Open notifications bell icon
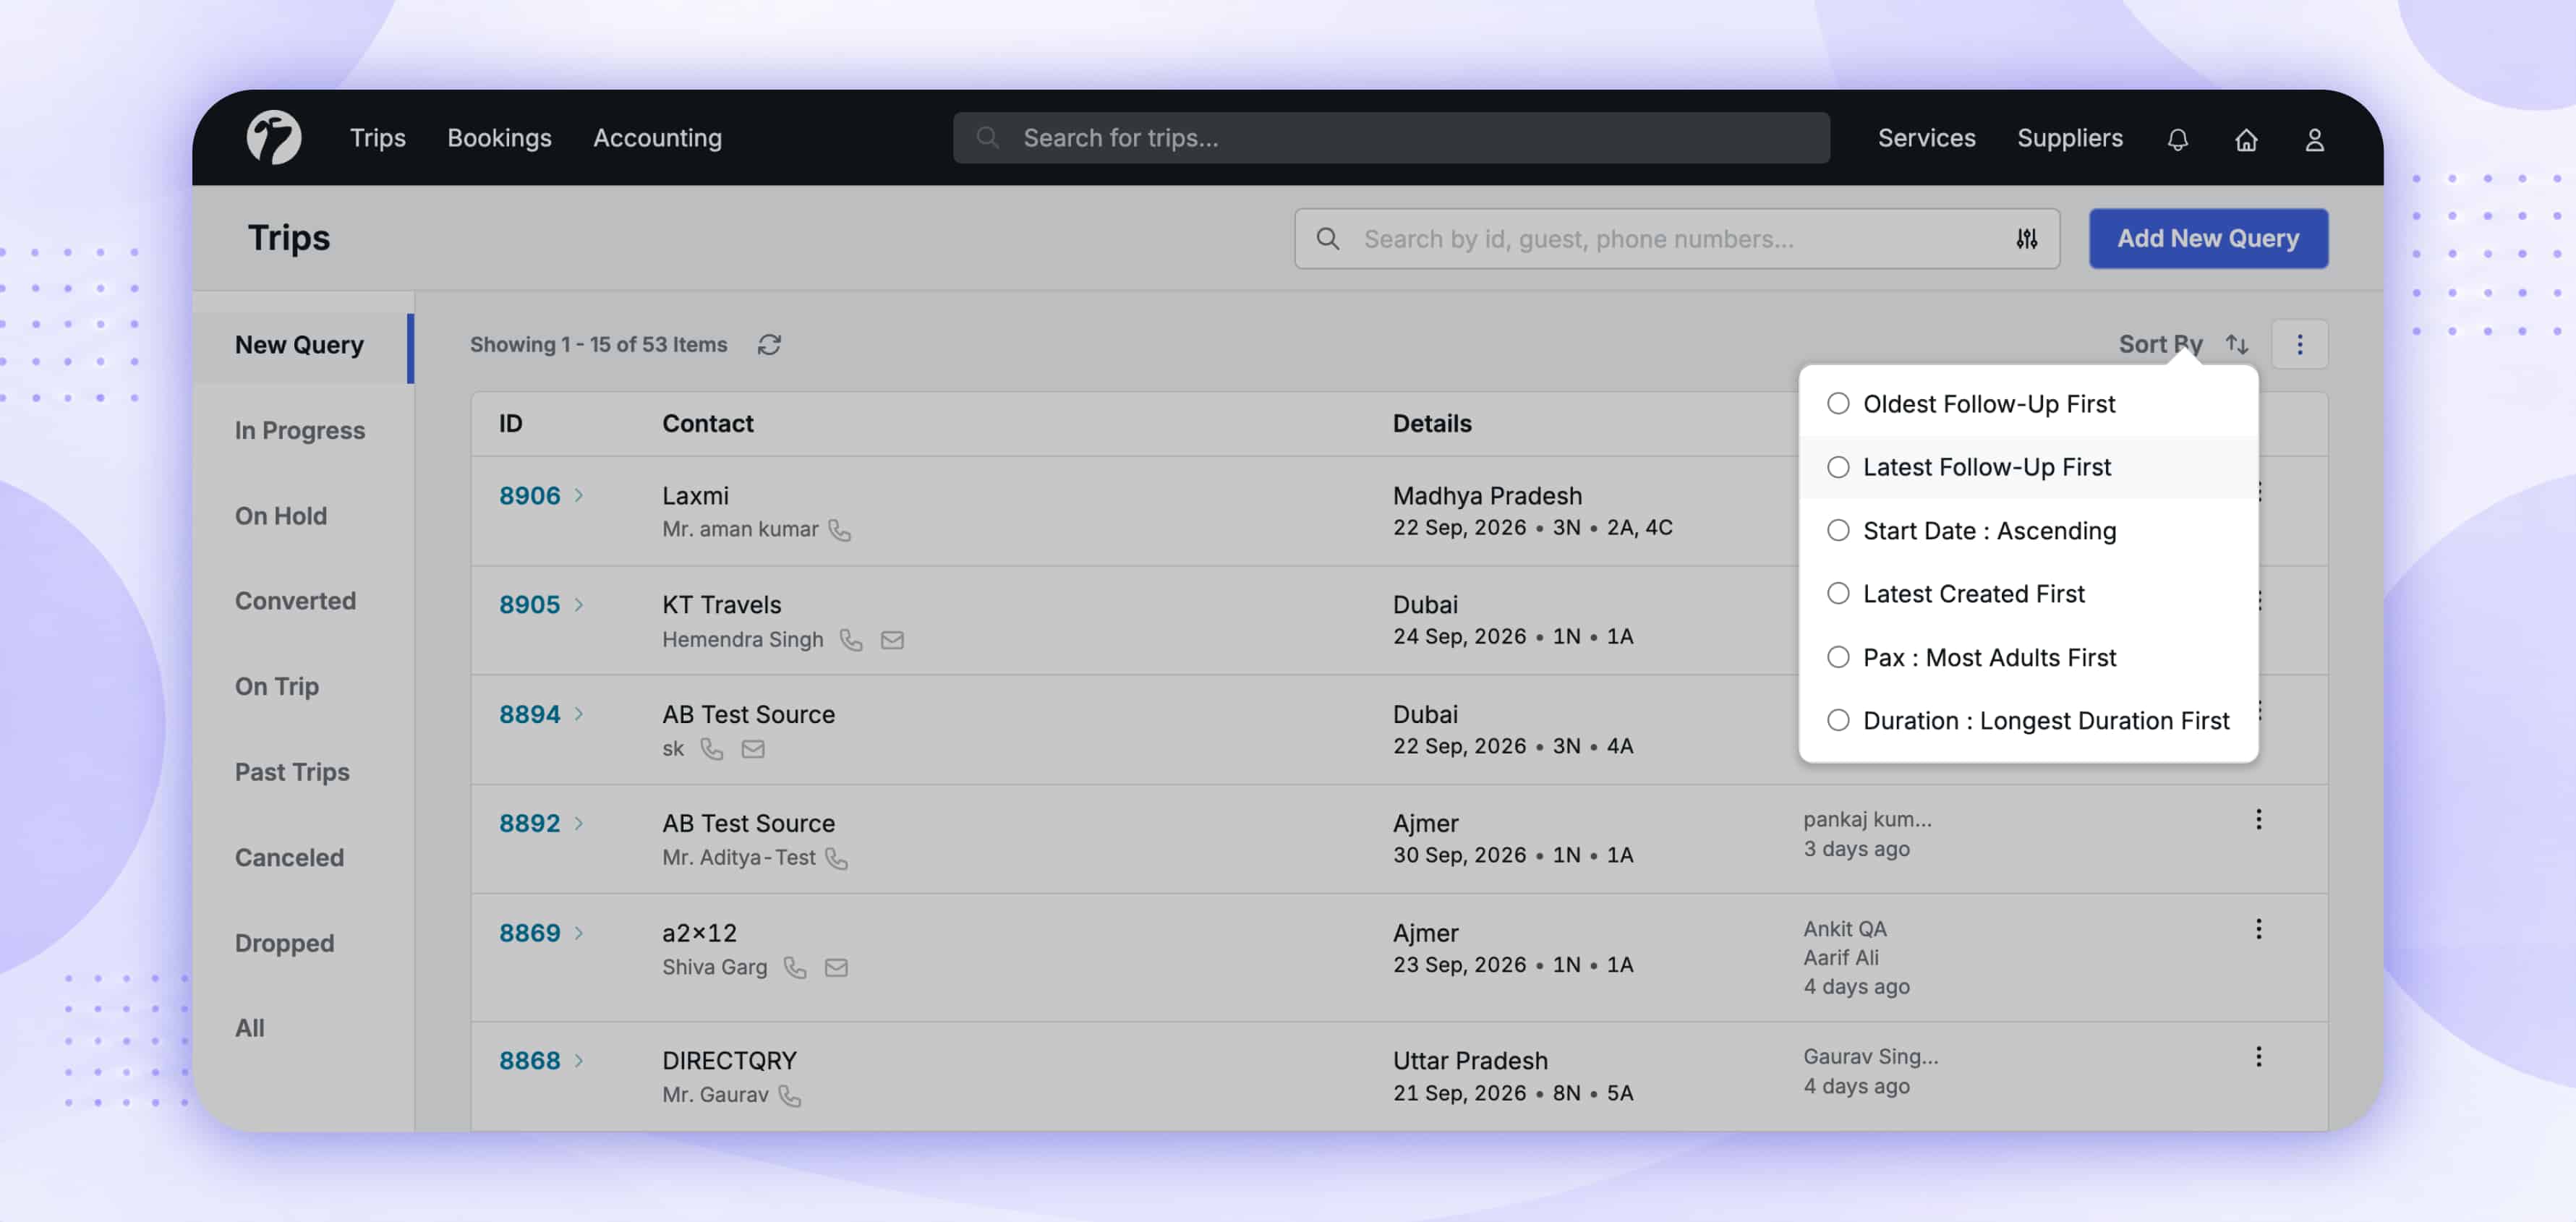Viewport: 2576px width, 1222px height. pos(2177,139)
